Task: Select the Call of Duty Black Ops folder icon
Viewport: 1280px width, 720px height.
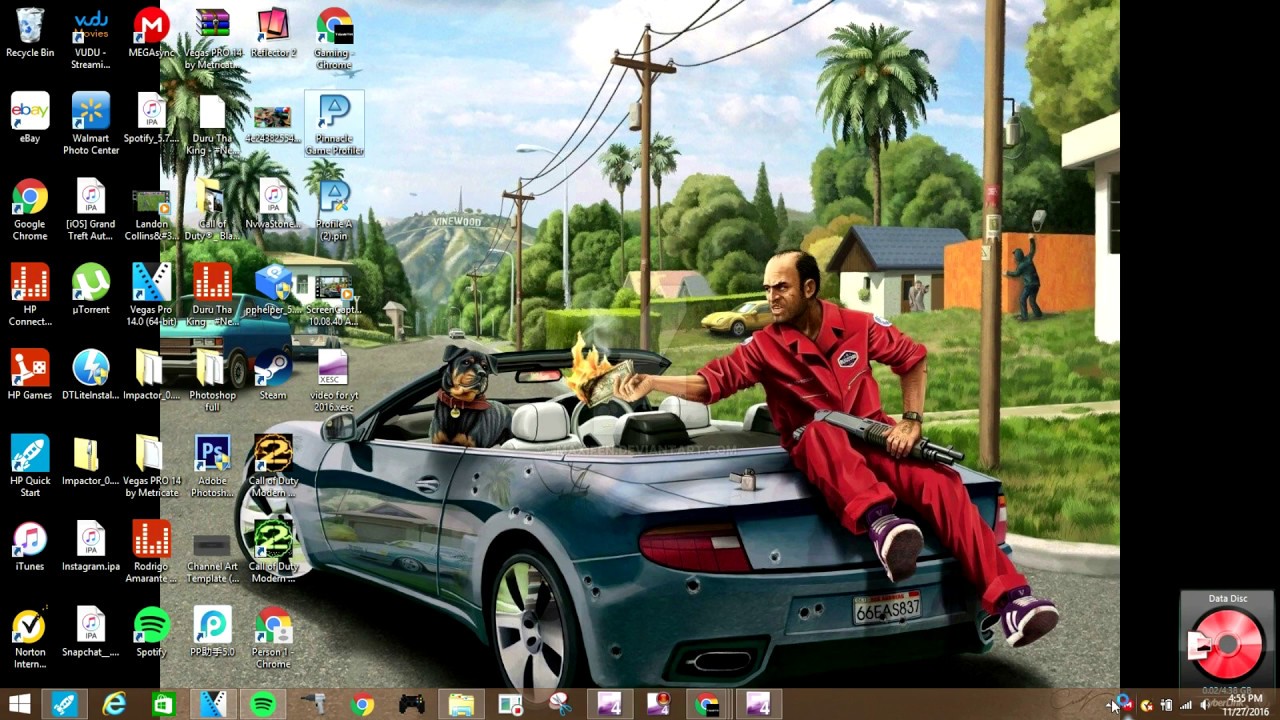Action: (x=212, y=211)
